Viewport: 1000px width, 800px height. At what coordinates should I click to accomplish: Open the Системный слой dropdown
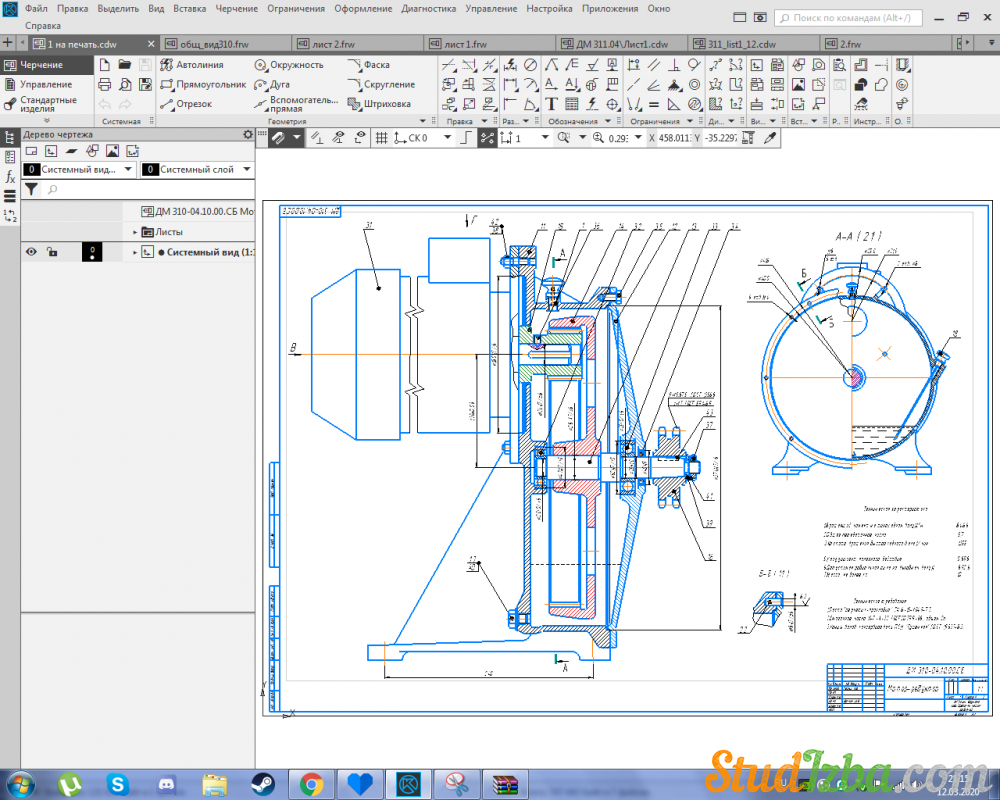coord(246,170)
